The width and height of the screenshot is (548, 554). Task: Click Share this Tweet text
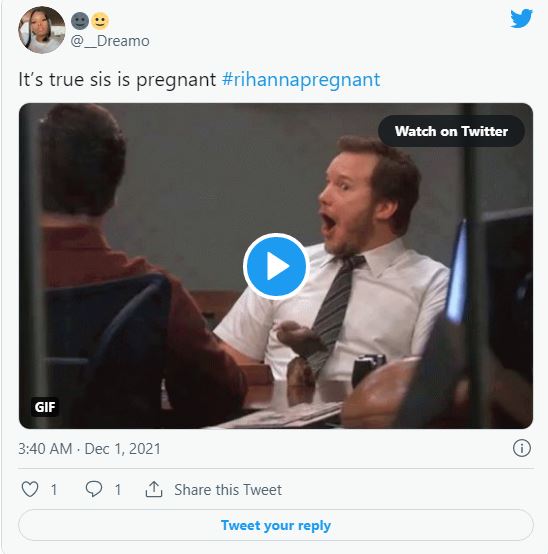click(x=228, y=490)
